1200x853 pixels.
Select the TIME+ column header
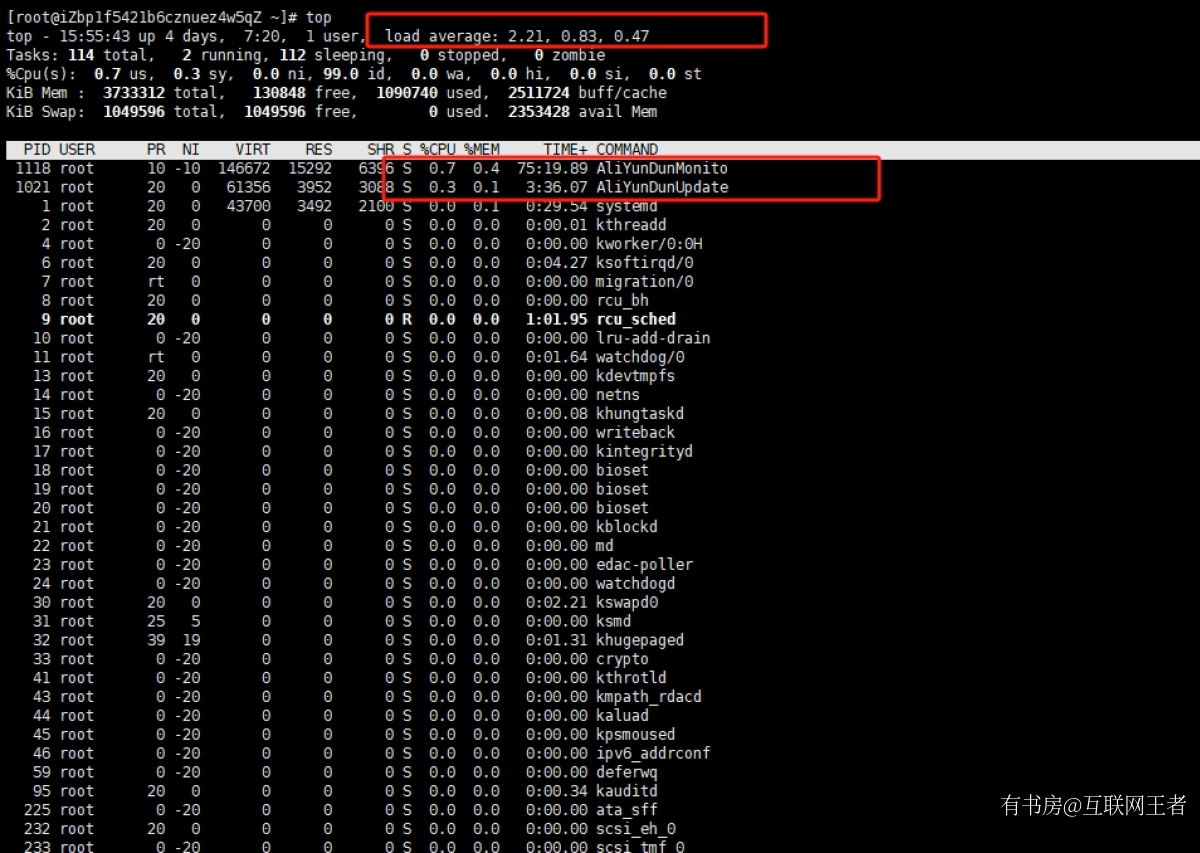pos(566,150)
